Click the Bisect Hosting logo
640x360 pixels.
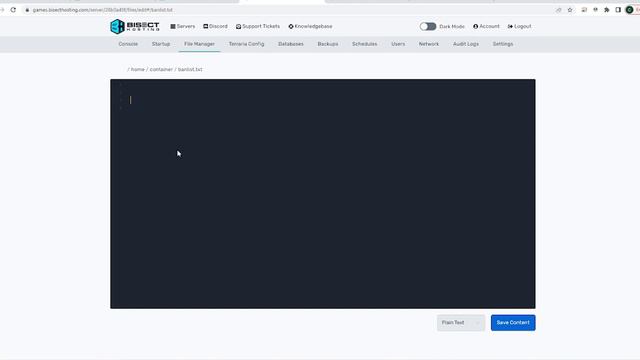coord(135,27)
